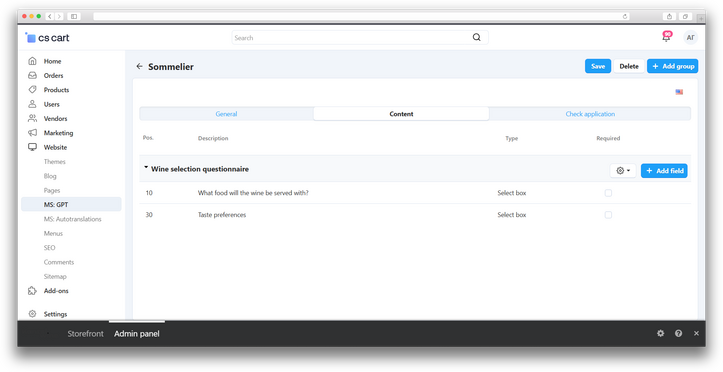Click the Save button

click(598, 66)
